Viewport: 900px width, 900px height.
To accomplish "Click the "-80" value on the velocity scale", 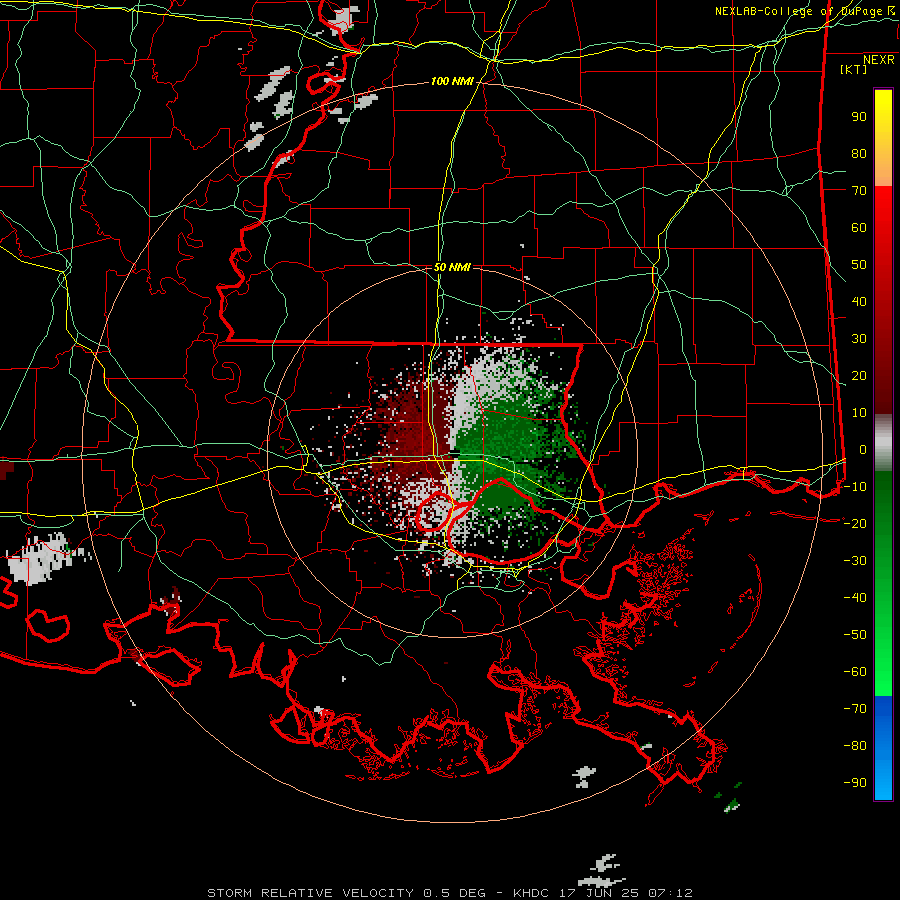I will click(x=855, y=746).
